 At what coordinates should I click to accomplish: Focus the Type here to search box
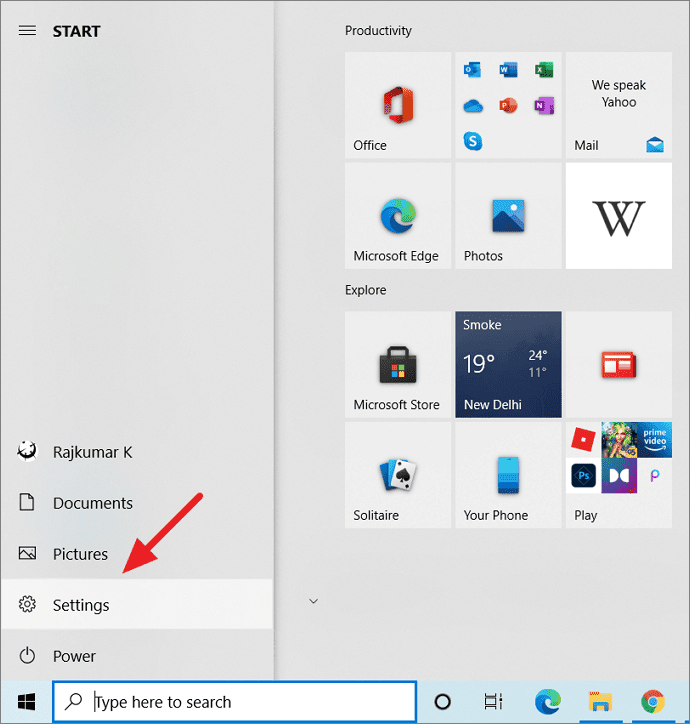click(x=235, y=702)
